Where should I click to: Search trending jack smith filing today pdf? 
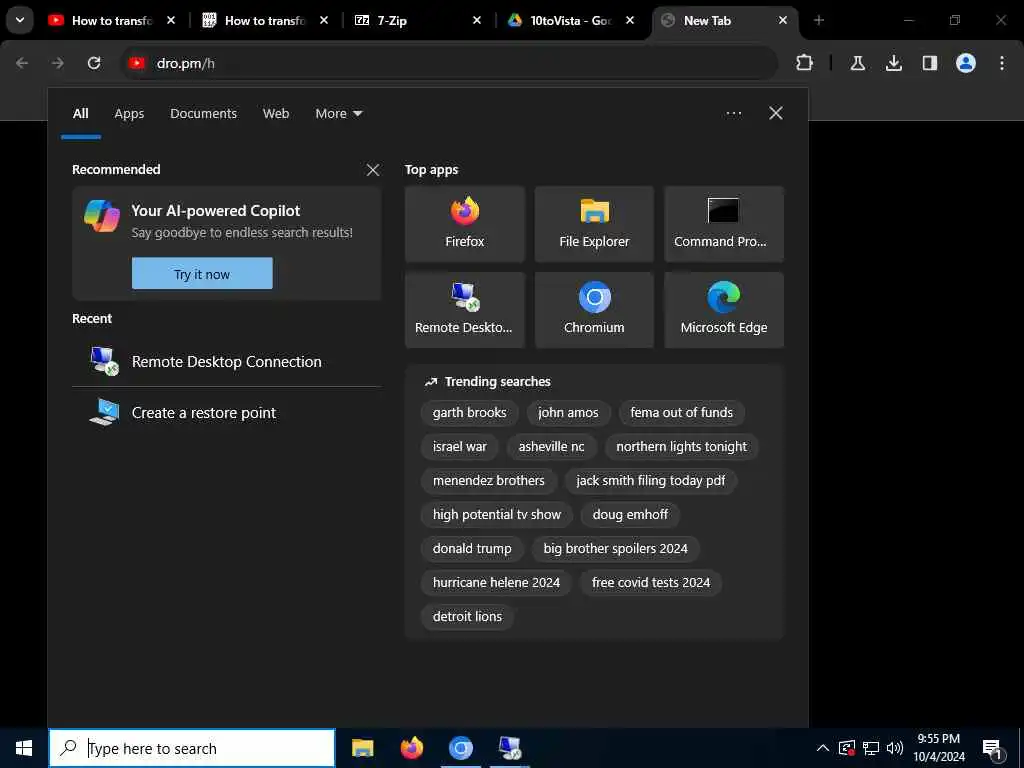650,481
